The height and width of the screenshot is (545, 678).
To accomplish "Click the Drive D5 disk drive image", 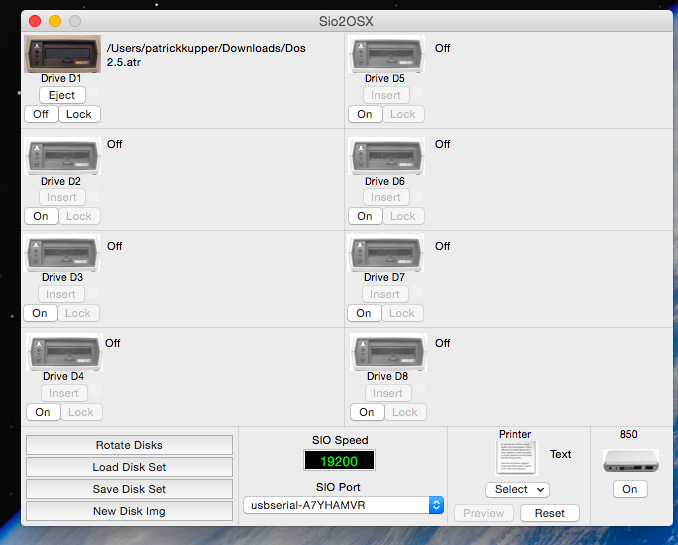I will [387, 54].
